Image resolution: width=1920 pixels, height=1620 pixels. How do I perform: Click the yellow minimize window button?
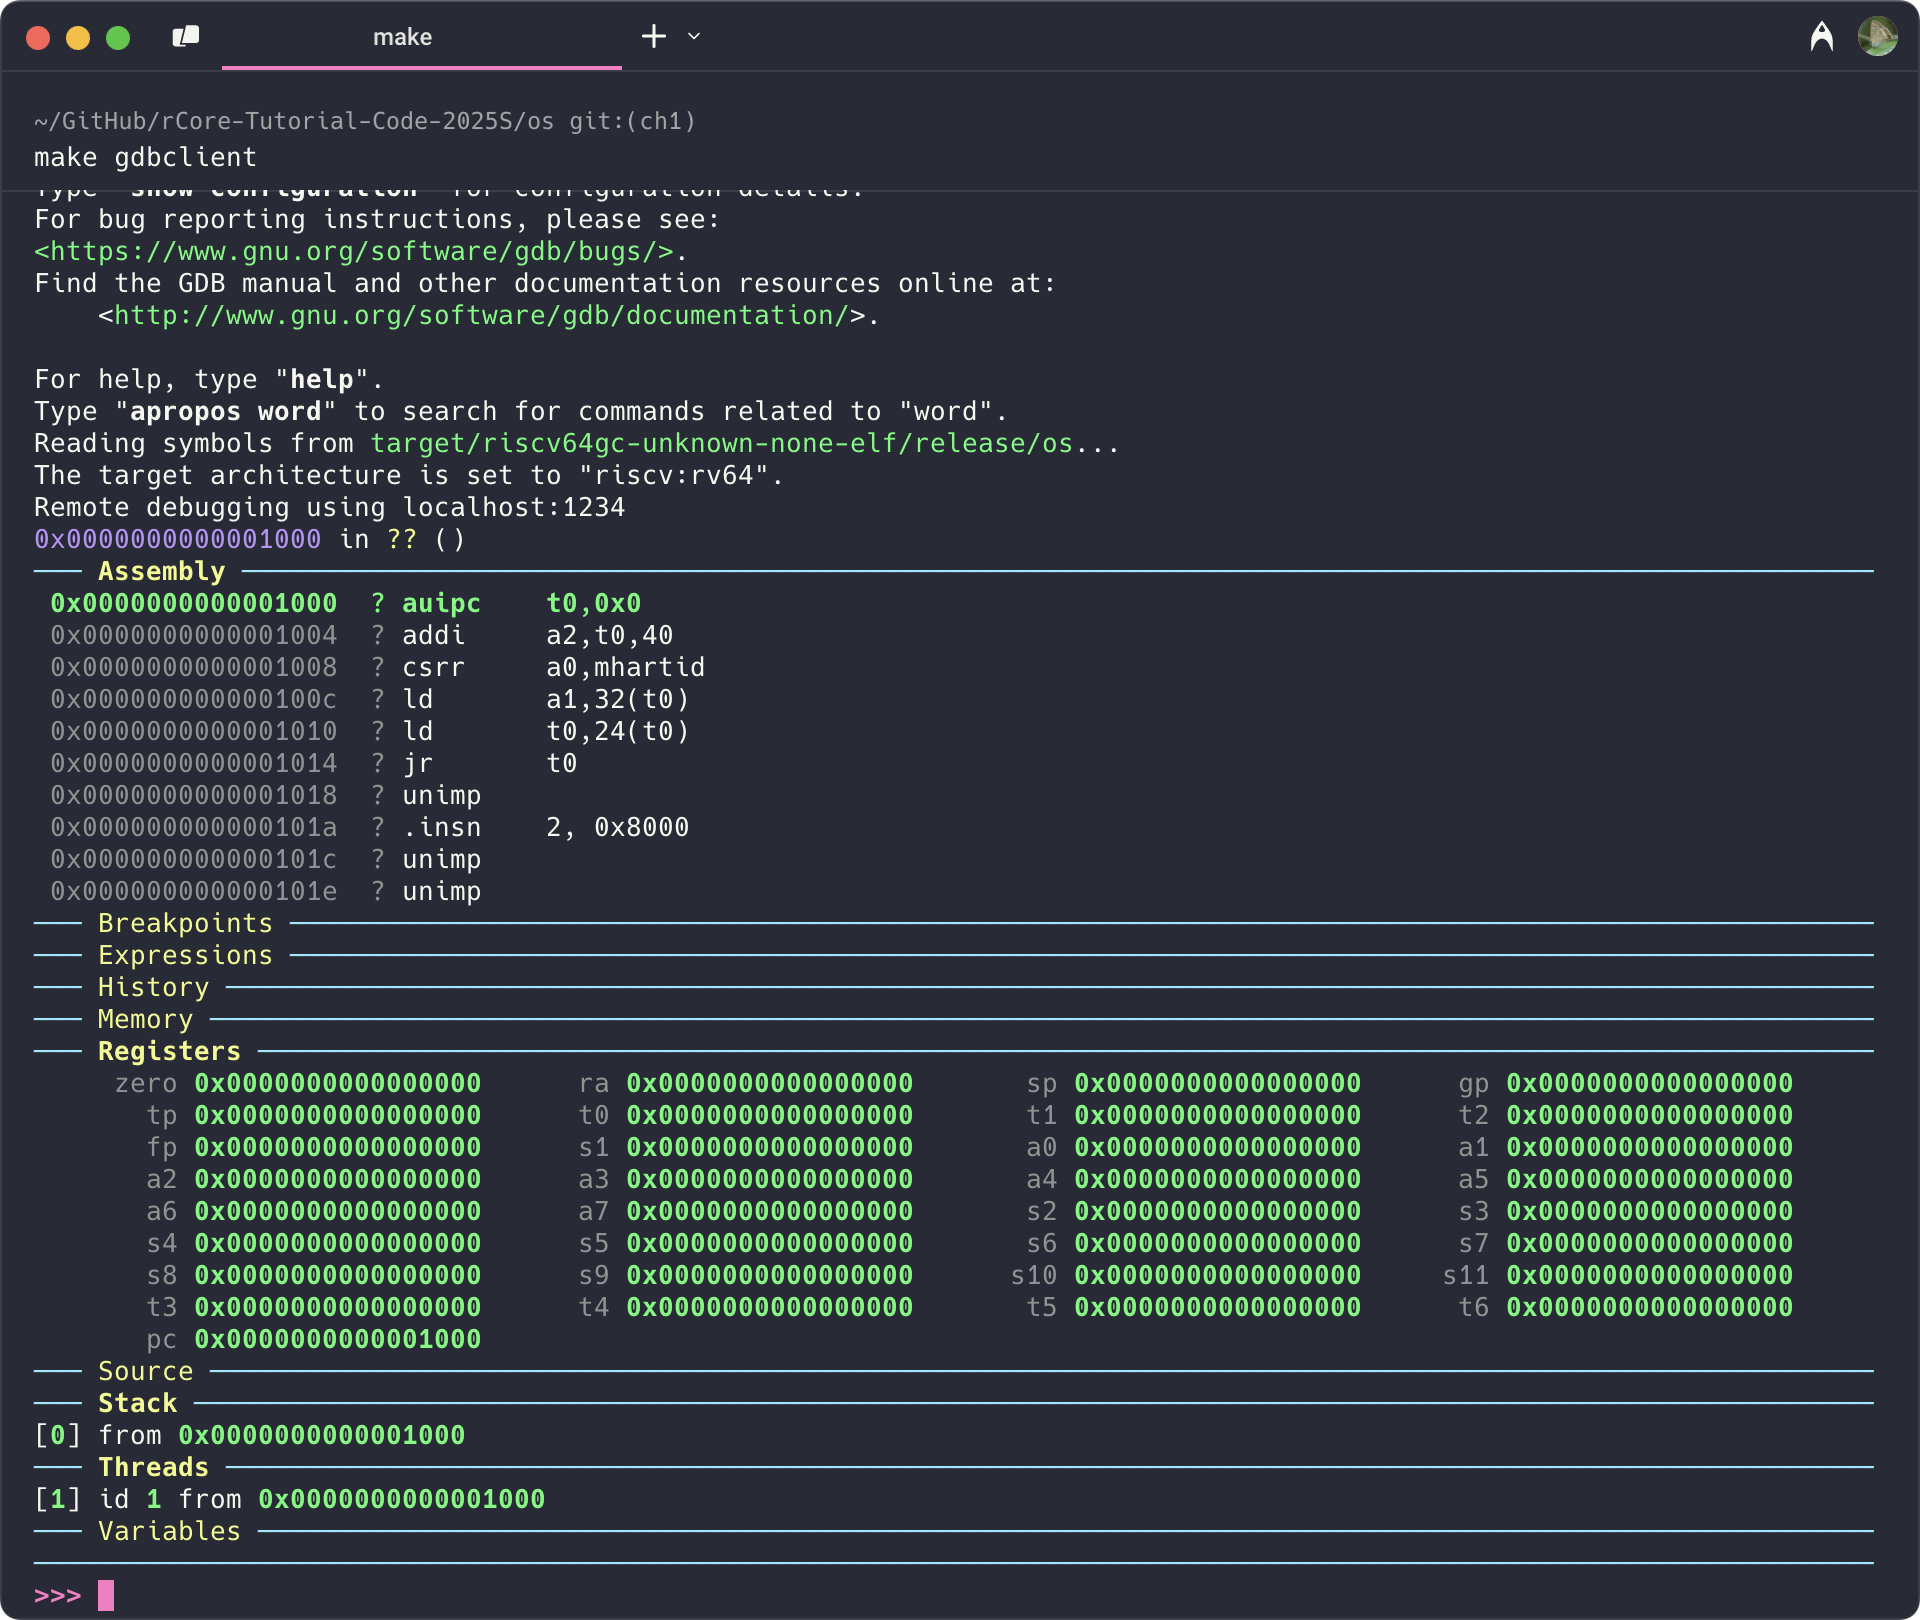78,38
